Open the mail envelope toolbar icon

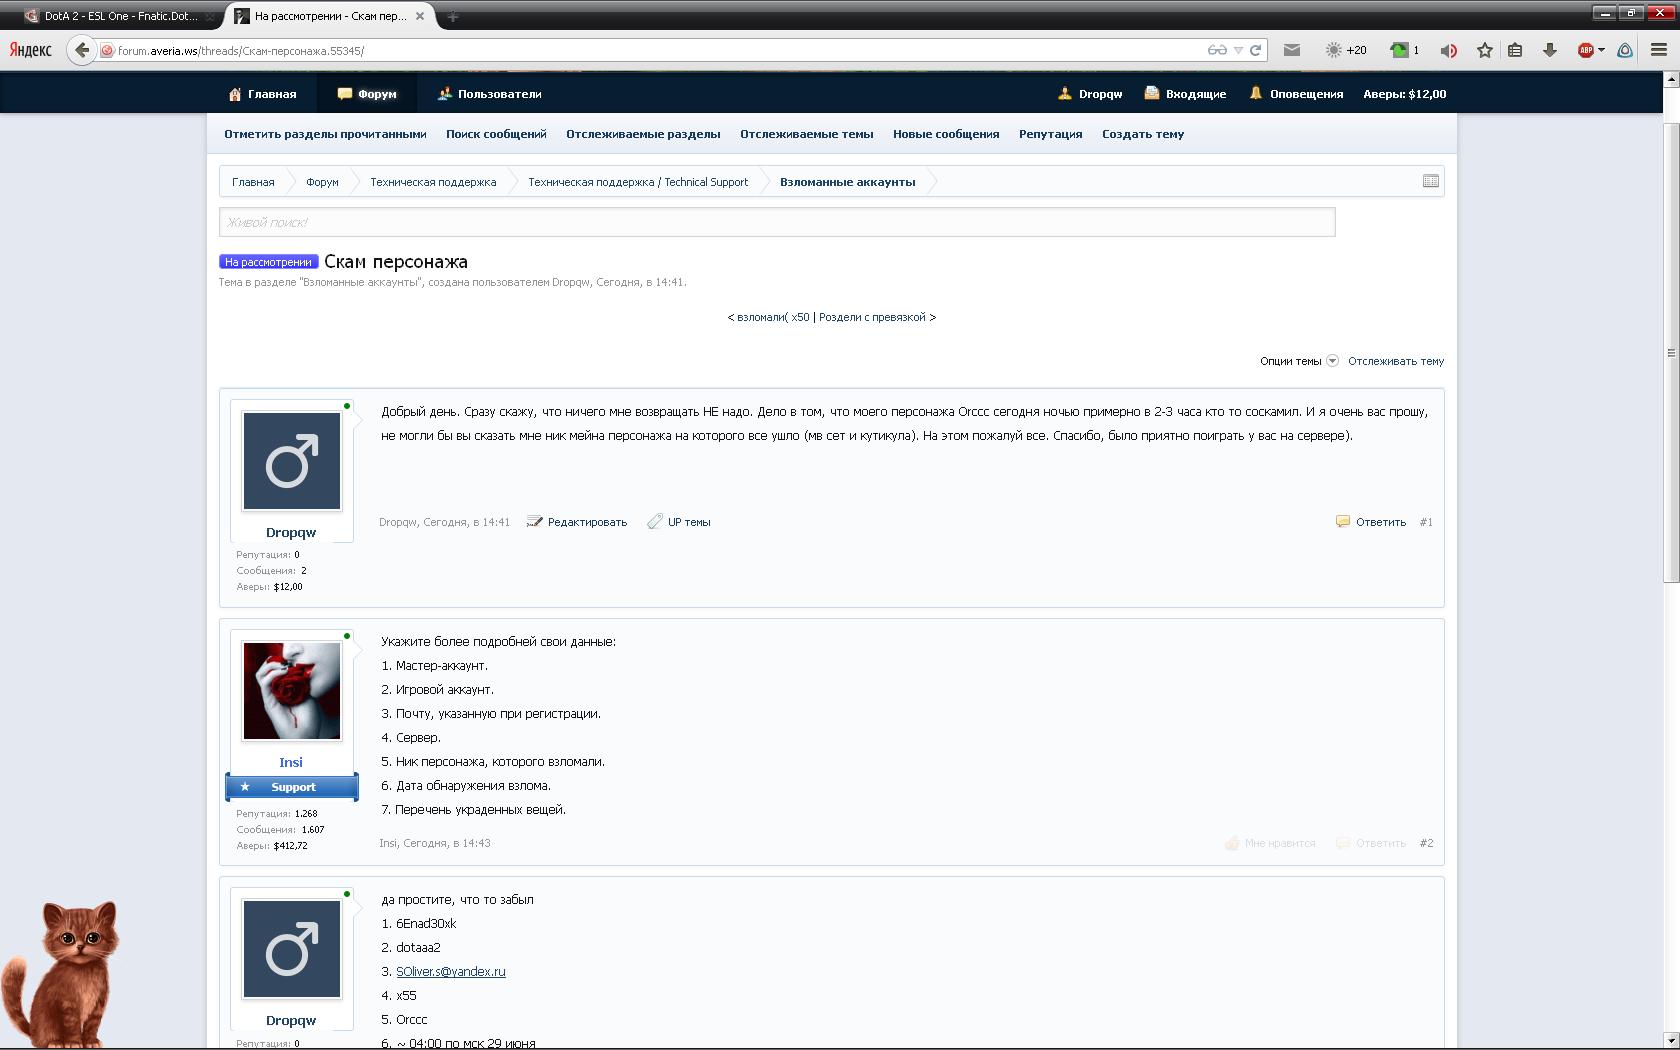tap(1292, 50)
